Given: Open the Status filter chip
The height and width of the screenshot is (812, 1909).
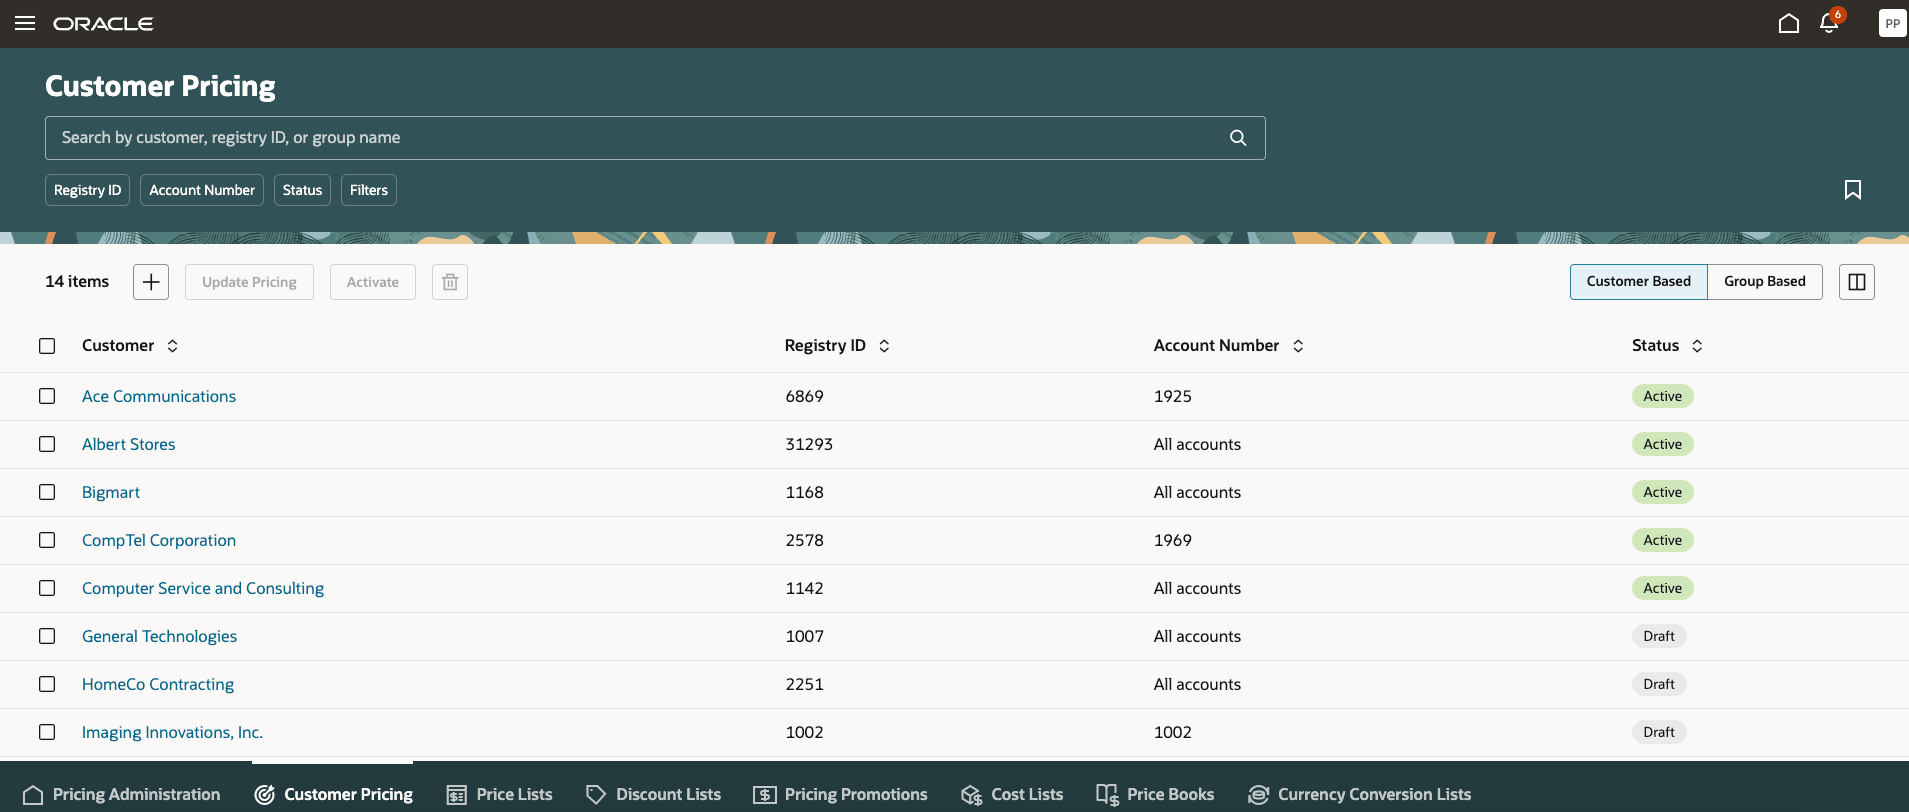Looking at the screenshot, I should click(x=302, y=190).
